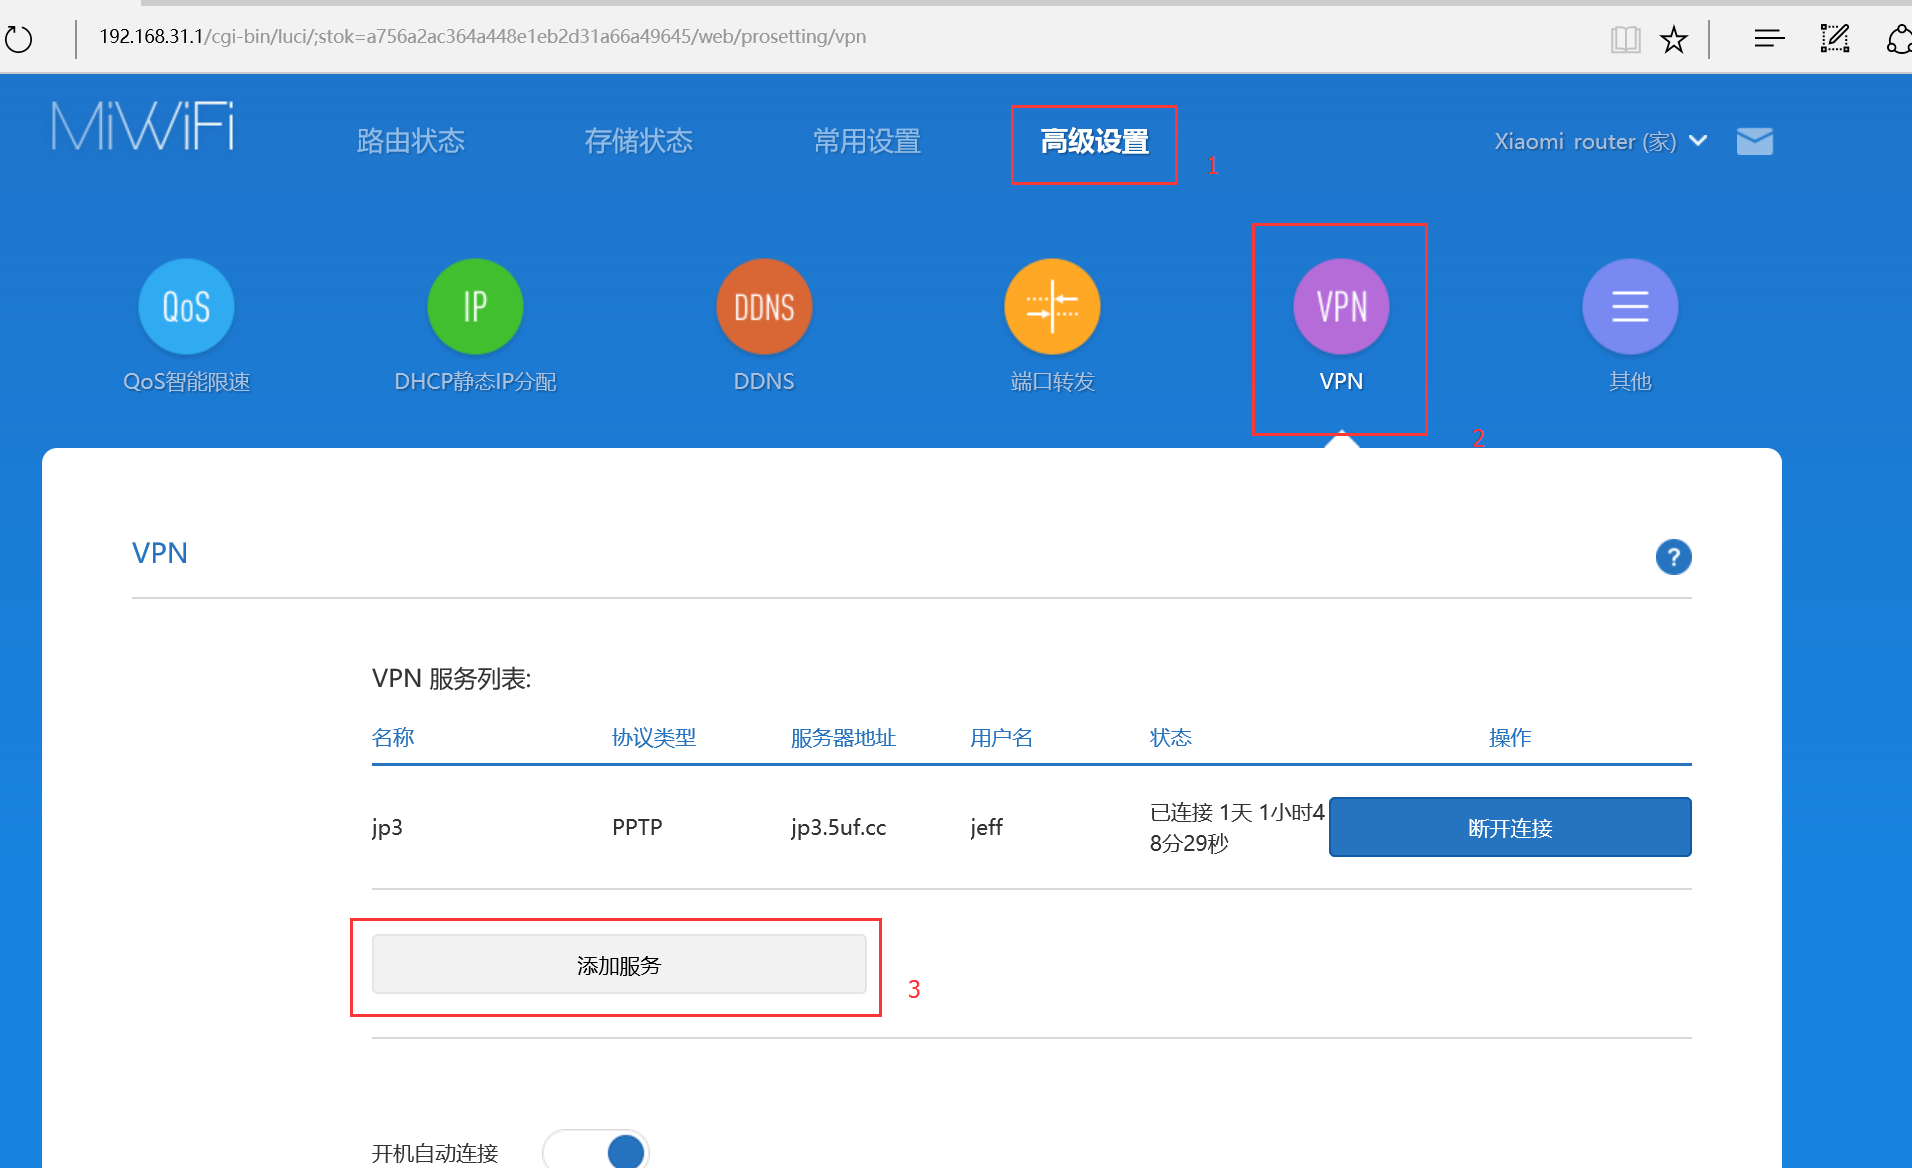1912x1168 pixels.
Task: Open the 存储状态 tab
Action: point(638,141)
